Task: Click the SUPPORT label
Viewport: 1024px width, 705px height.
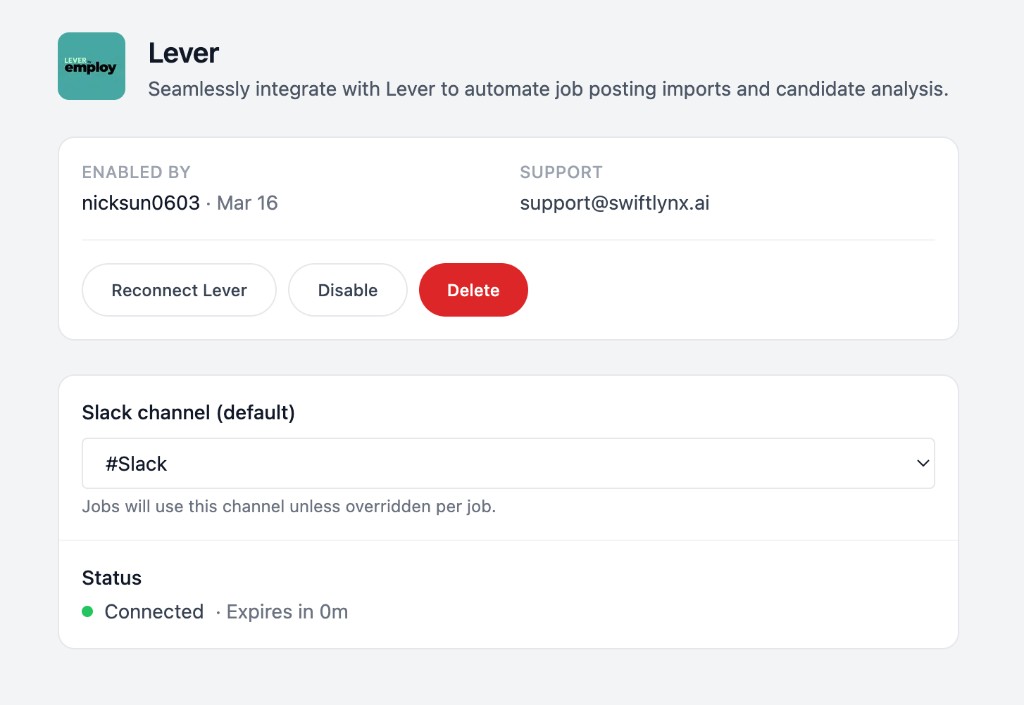Action: (x=561, y=172)
